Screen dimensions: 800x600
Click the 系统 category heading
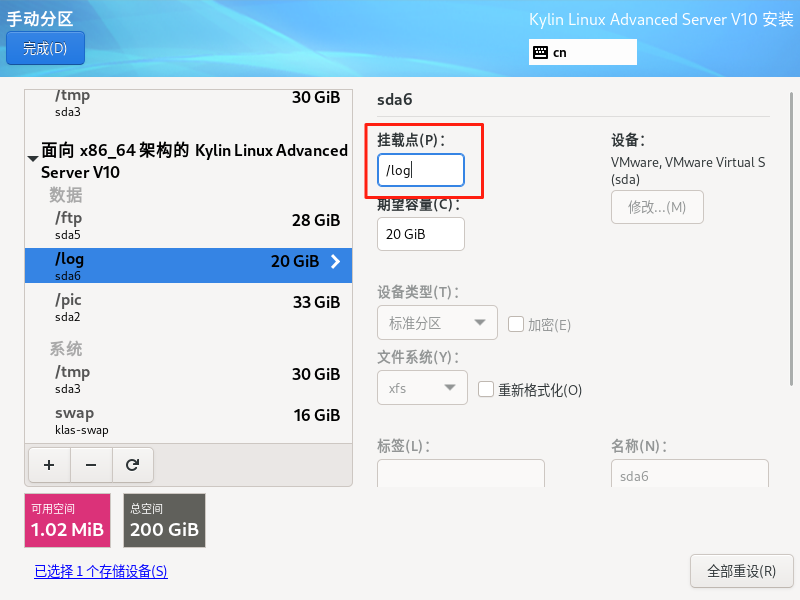66,349
